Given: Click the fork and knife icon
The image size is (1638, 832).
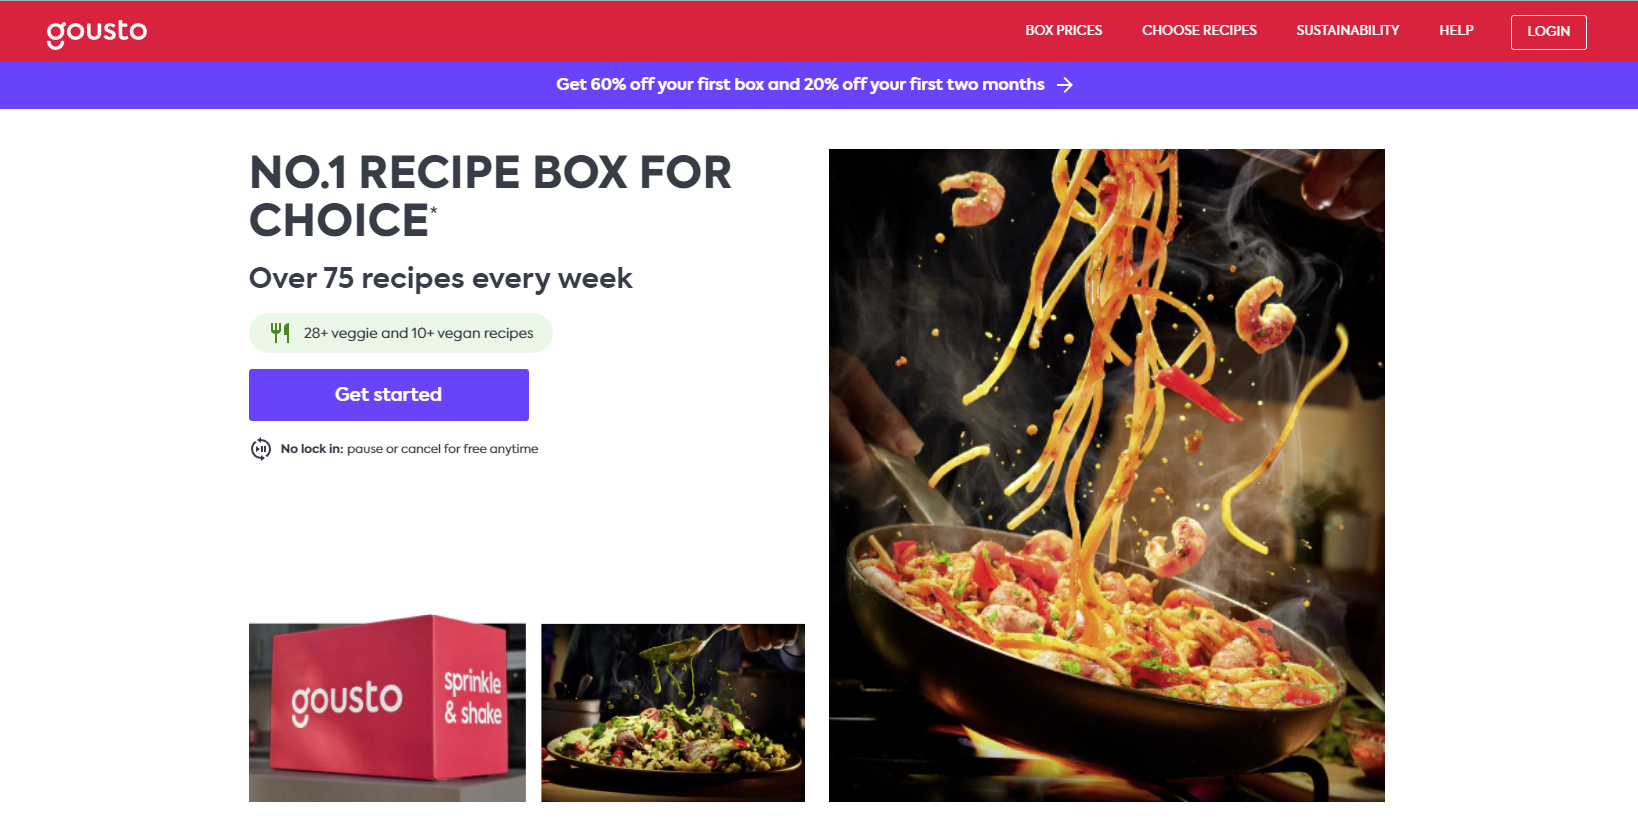Looking at the screenshot, I should coord(280,332).
